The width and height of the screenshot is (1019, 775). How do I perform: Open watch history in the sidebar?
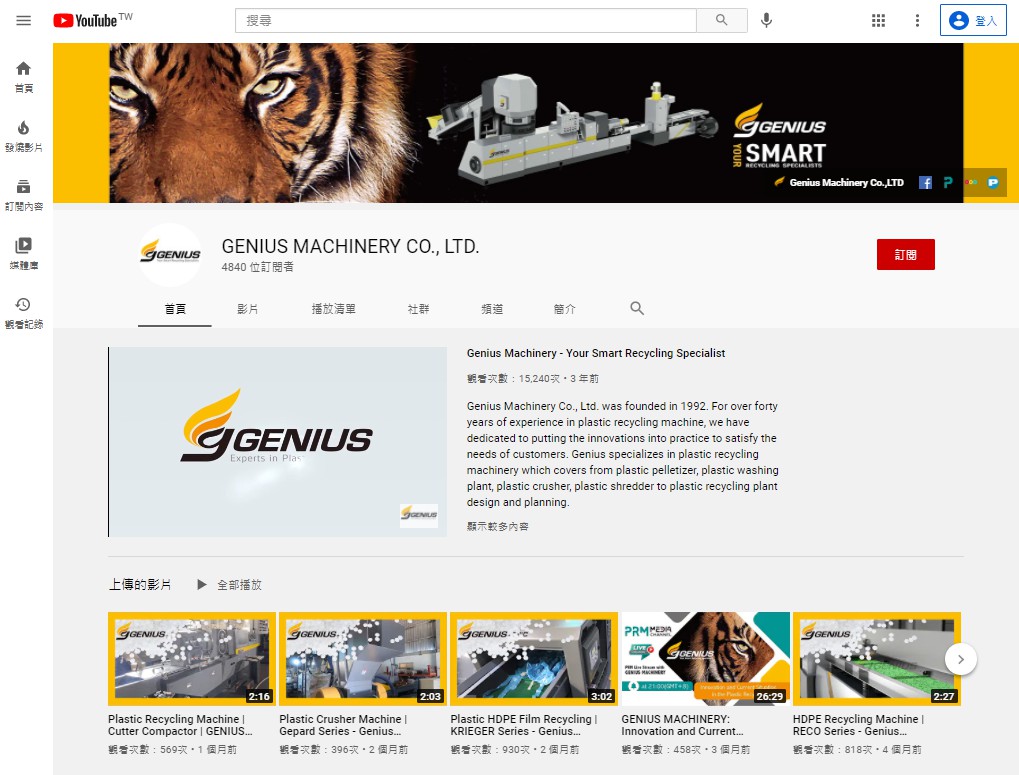23,313
